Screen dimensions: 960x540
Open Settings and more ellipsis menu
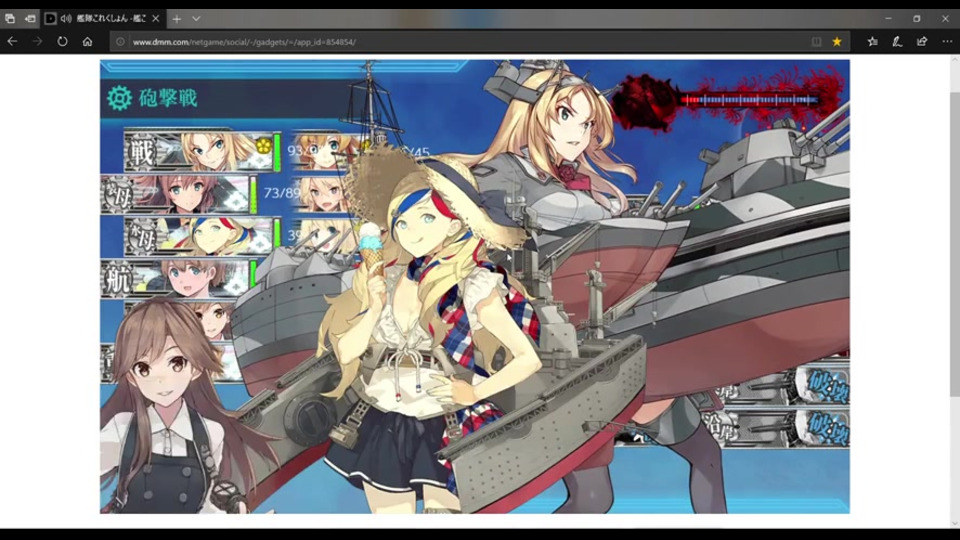947,42
